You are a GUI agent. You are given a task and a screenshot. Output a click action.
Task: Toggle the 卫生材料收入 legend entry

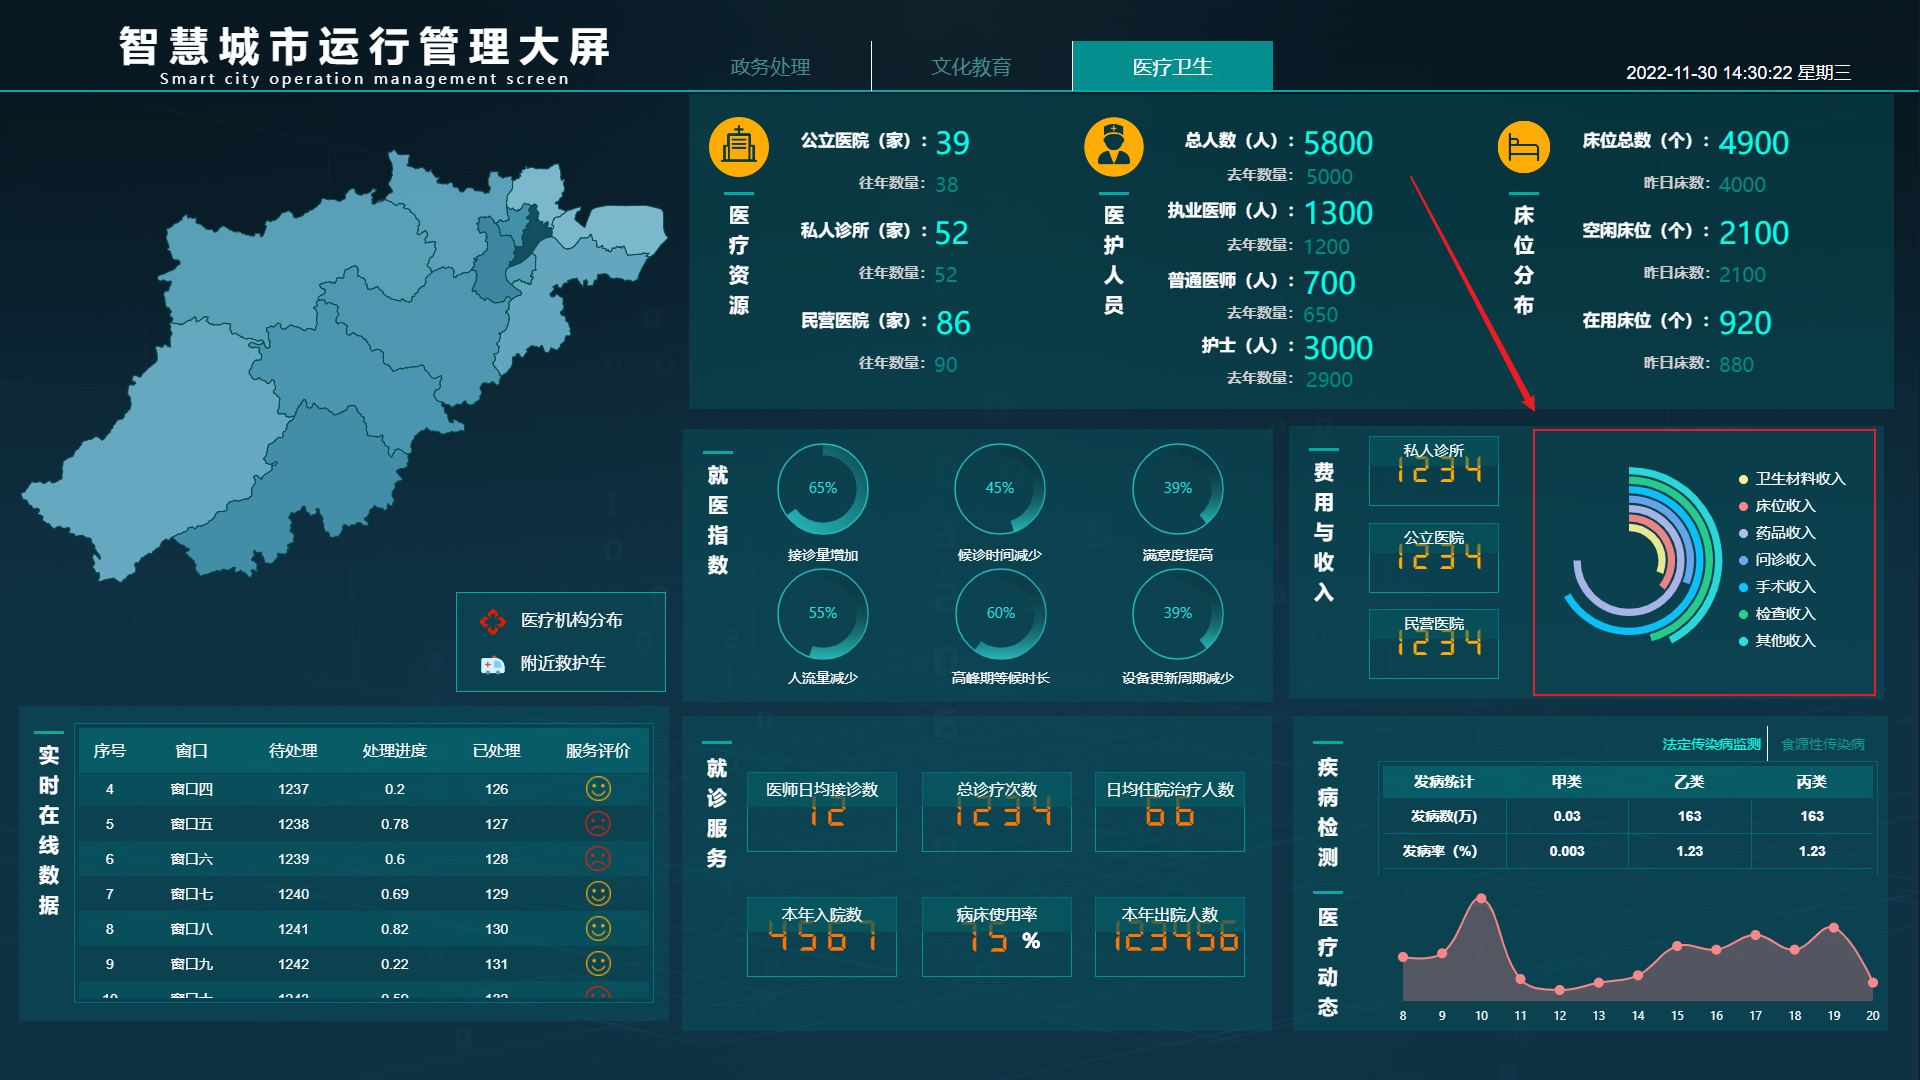1792,479
